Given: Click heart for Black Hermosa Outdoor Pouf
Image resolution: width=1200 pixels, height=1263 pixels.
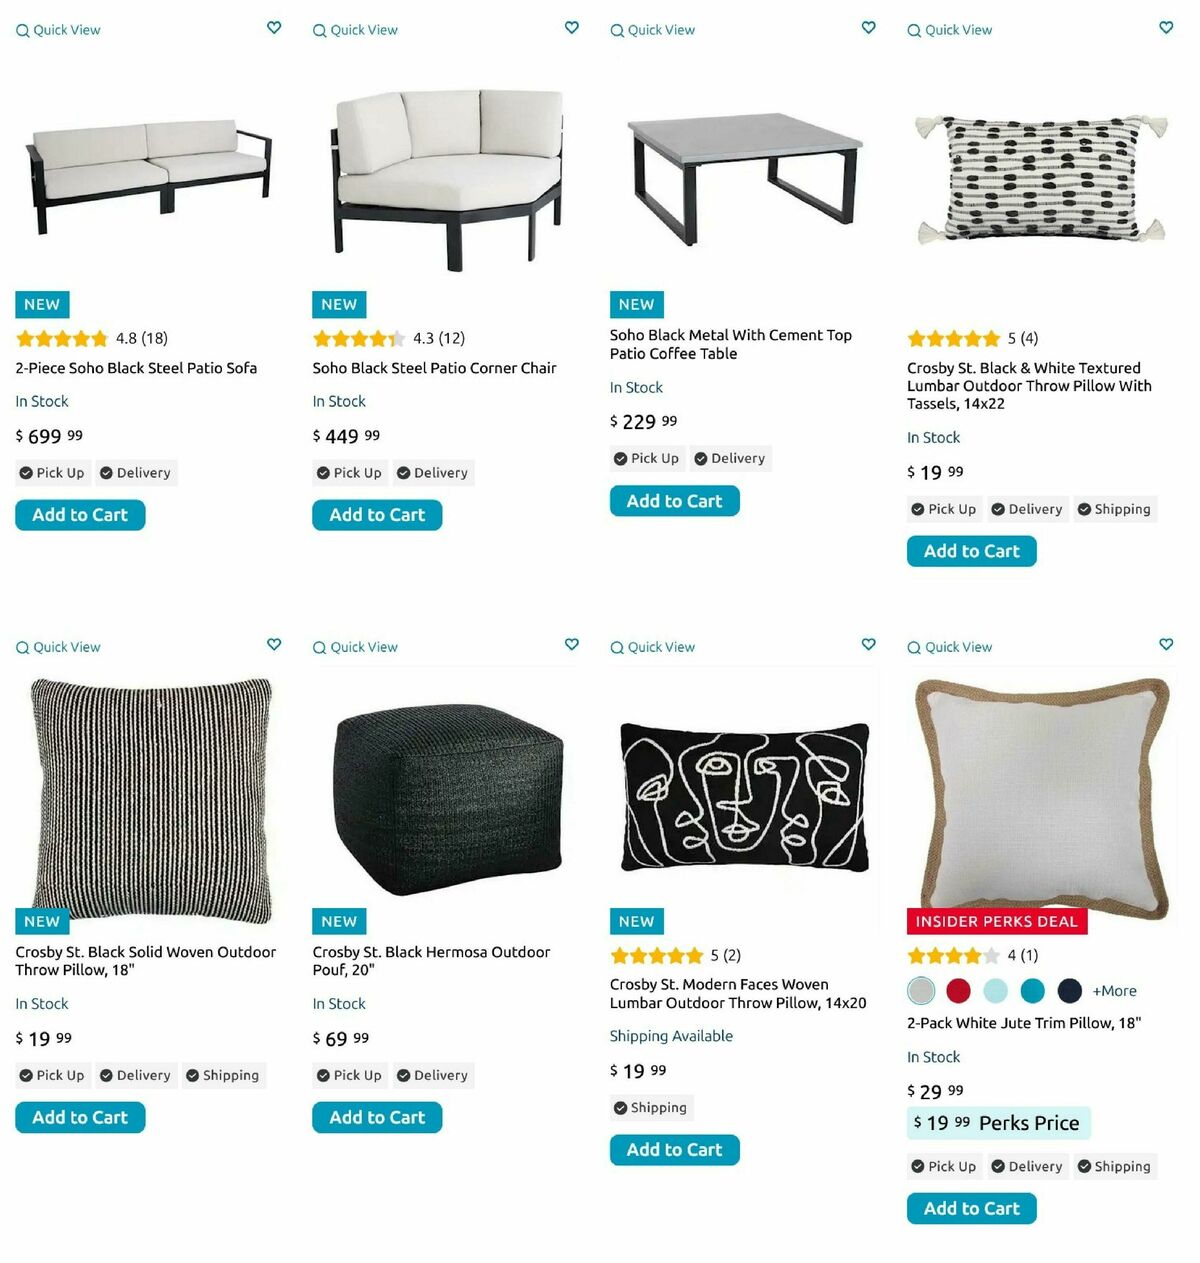Looking at the screenshot, I should click(572, 645).
